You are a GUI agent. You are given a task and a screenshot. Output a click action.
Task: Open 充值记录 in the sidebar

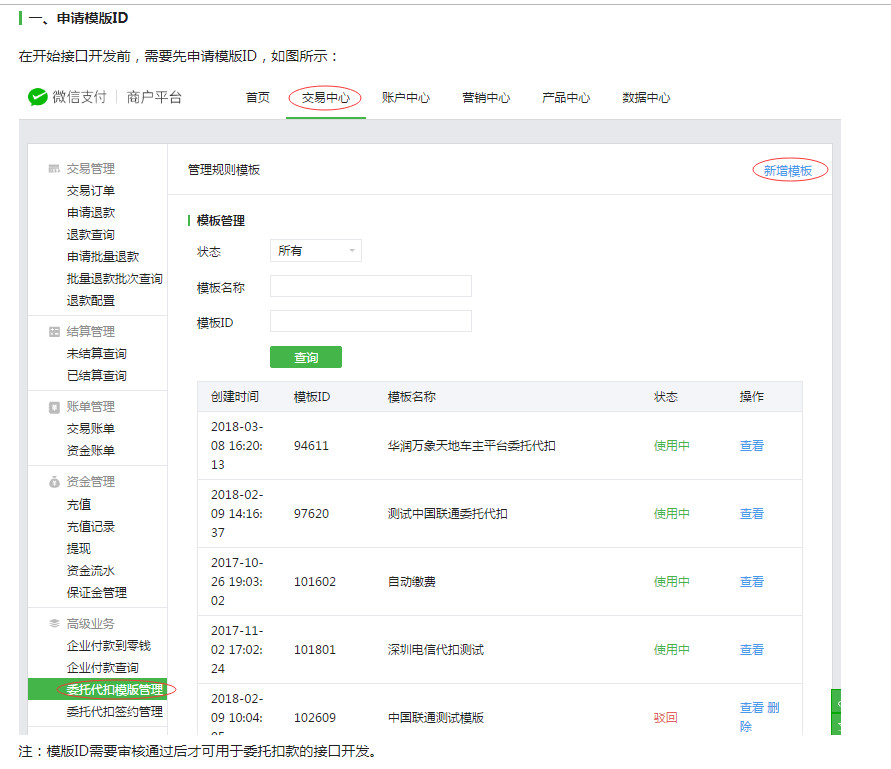pos(91,527)
